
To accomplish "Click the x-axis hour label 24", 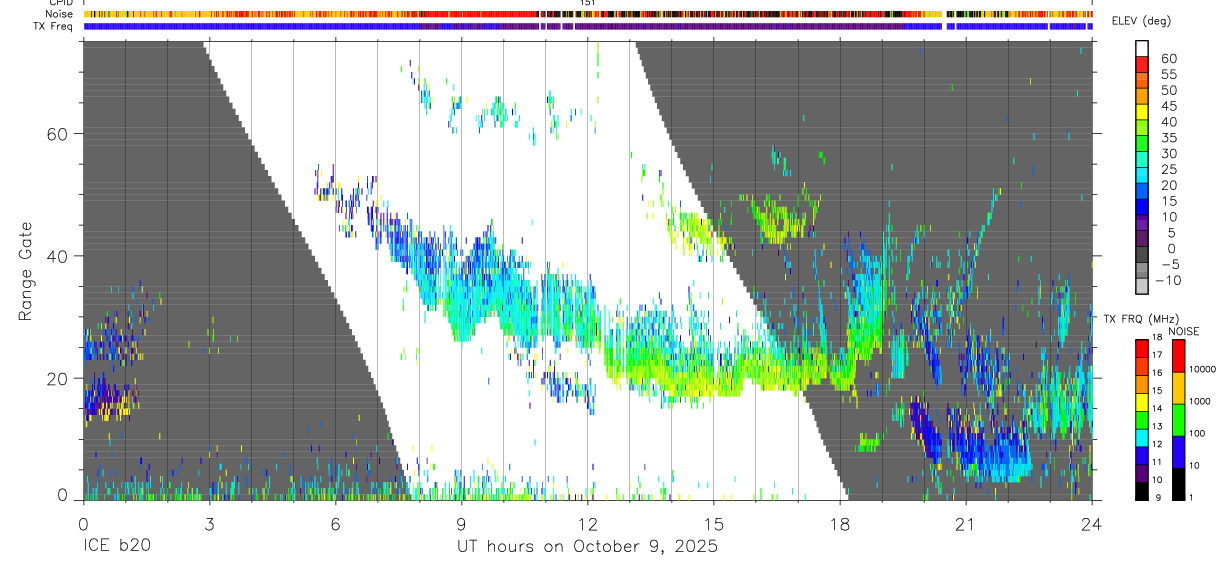I will [1092, 523].
